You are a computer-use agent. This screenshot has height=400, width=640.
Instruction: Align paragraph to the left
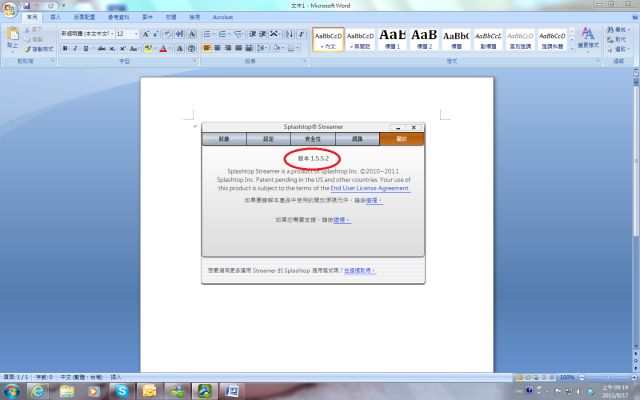(x=207, y=48)
